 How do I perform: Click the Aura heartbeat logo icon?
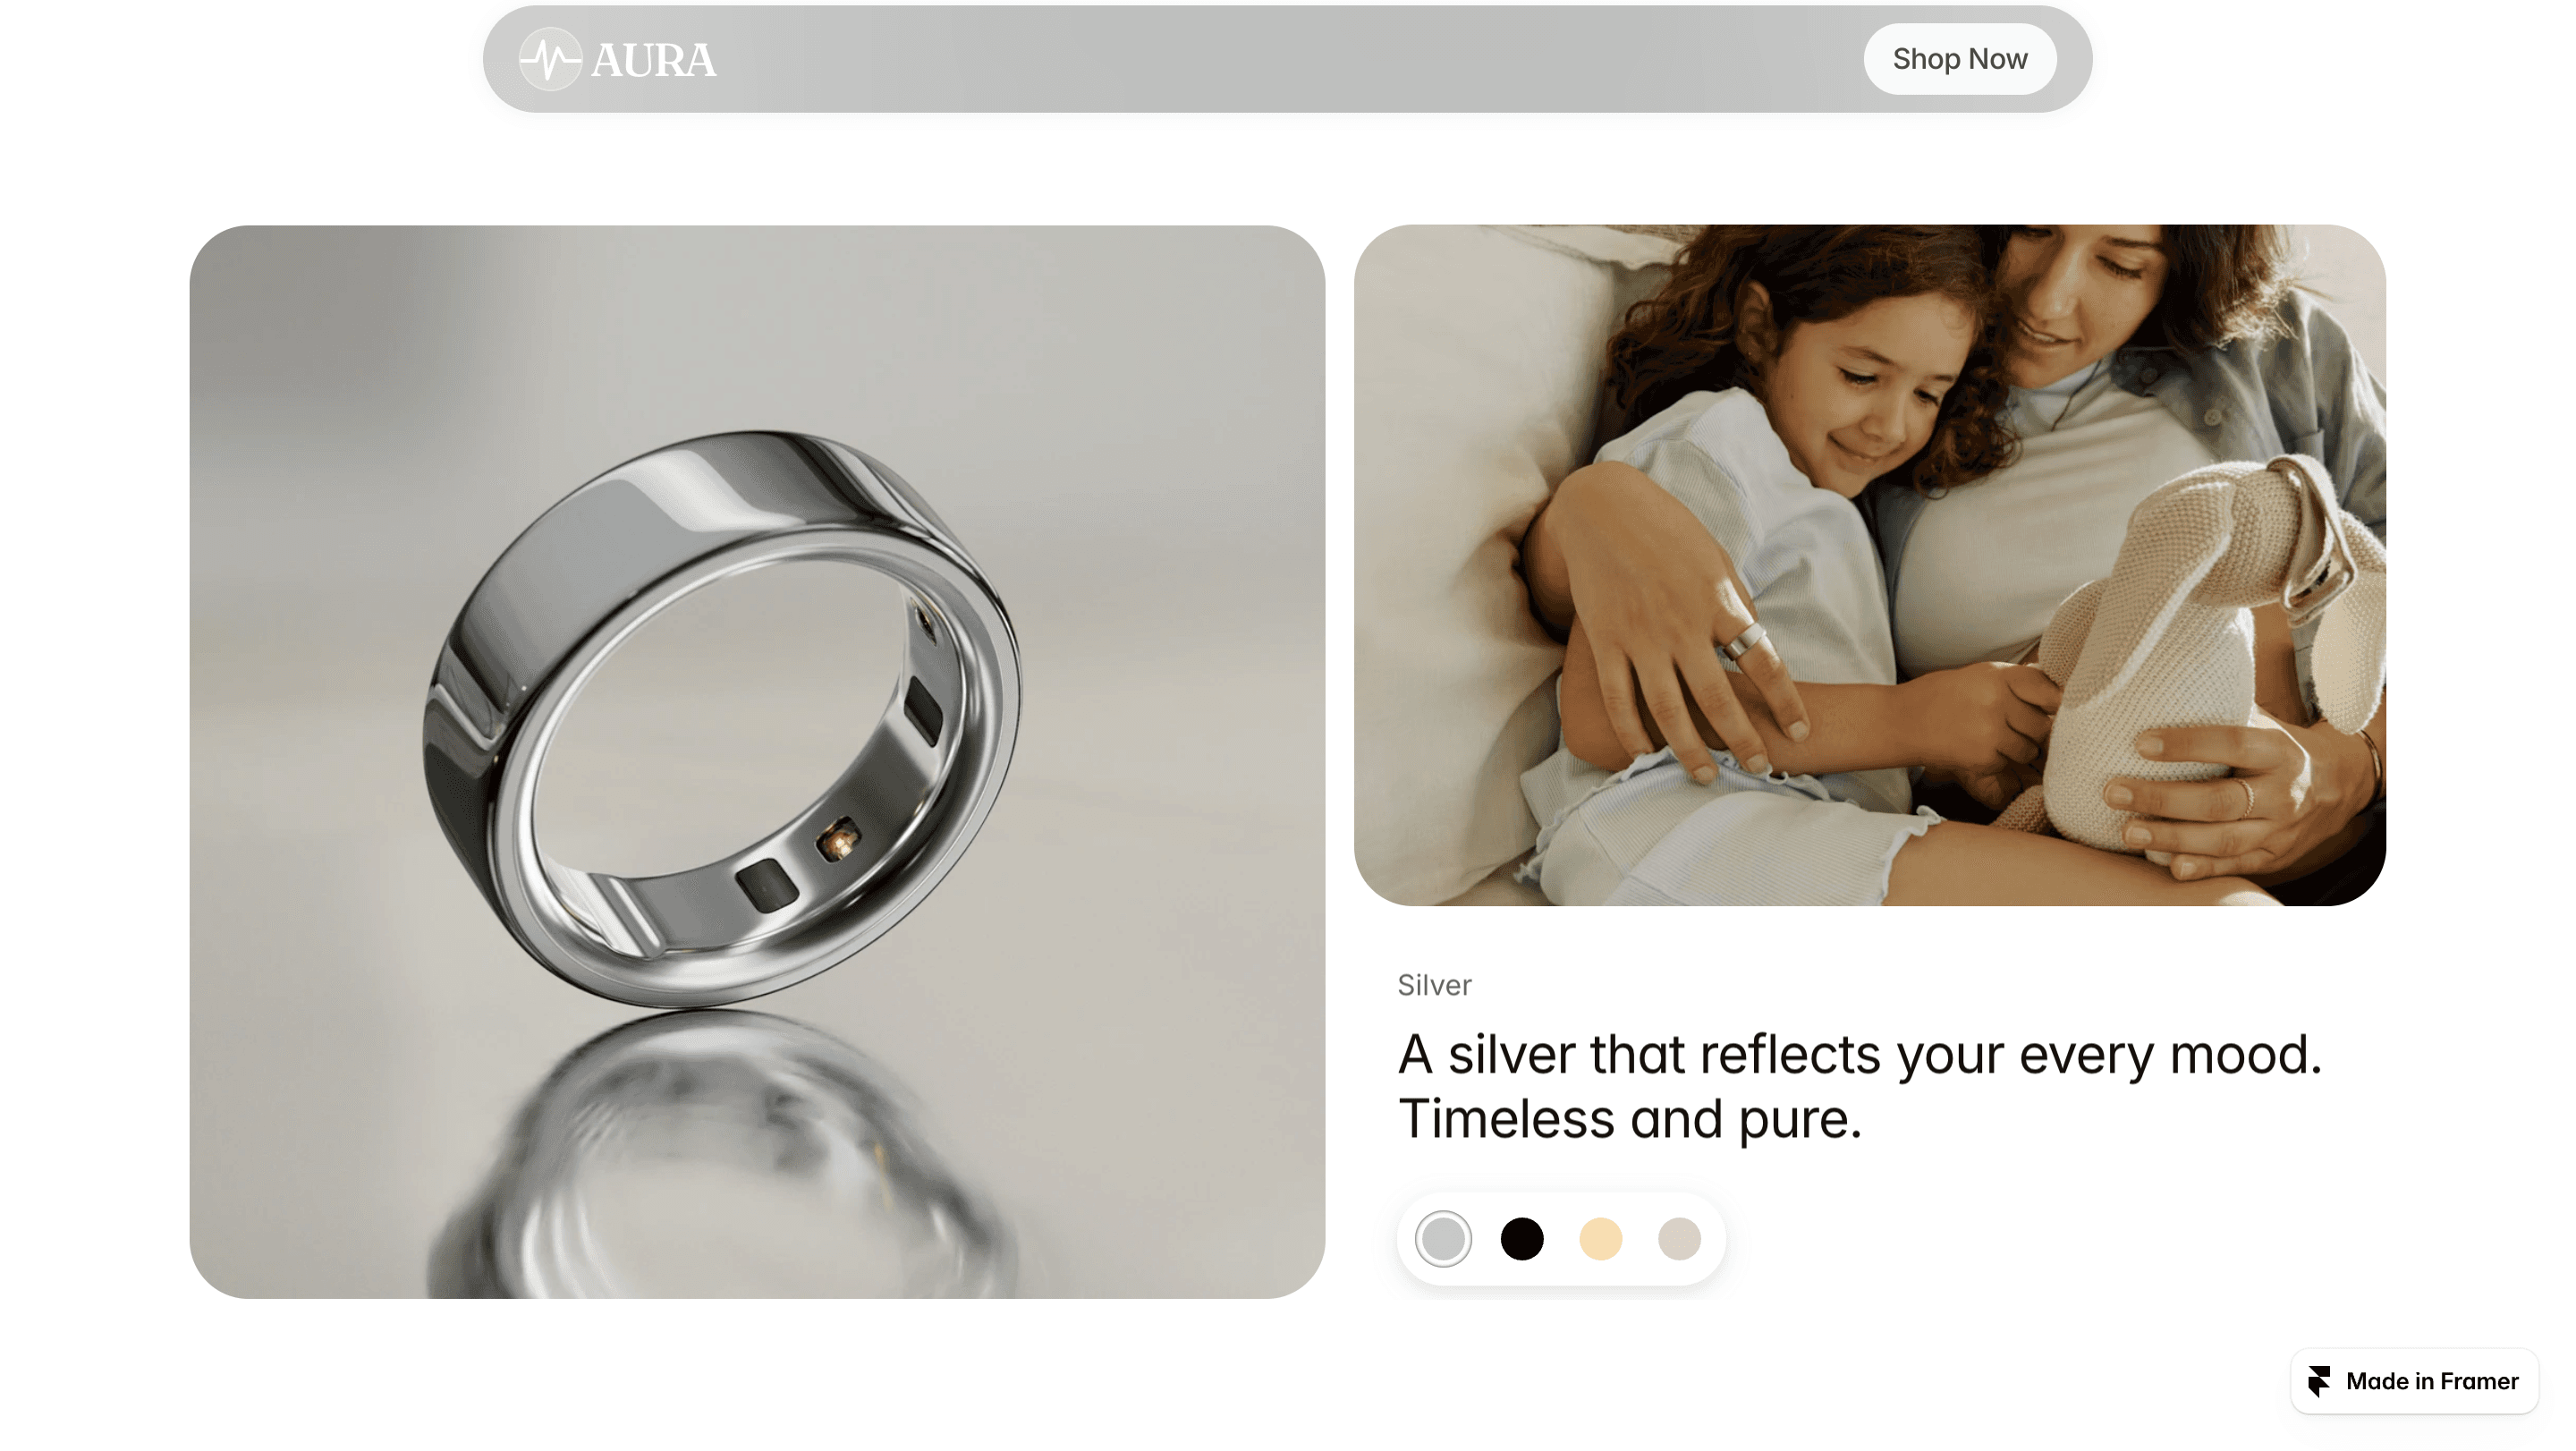[550, 59]
